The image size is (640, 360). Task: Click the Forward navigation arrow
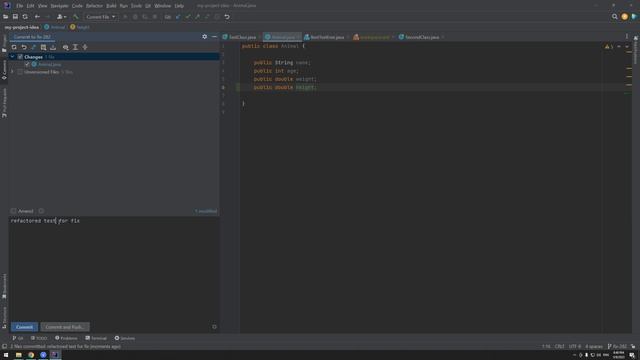[x=47, y=17]
